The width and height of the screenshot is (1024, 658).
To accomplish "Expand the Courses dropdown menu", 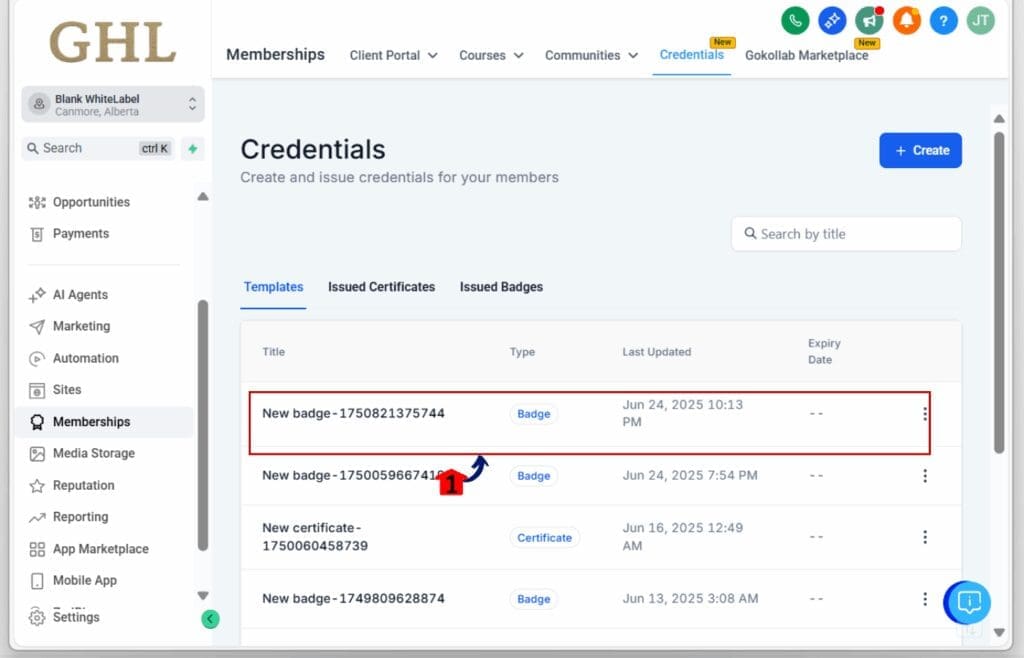I will coord(491,55).
